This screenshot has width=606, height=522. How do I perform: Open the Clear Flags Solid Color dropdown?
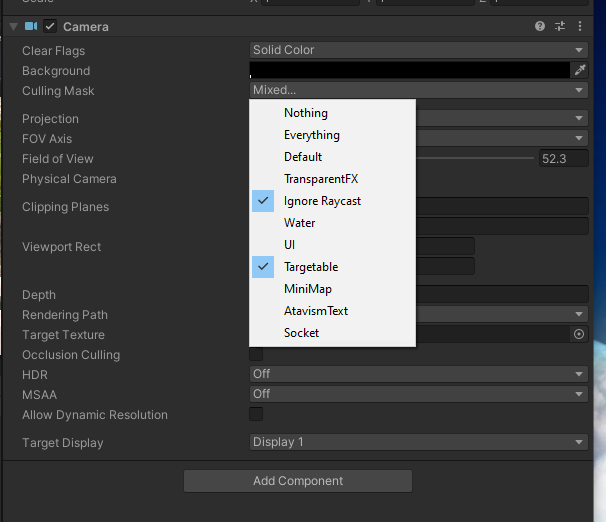coord(419,50)
